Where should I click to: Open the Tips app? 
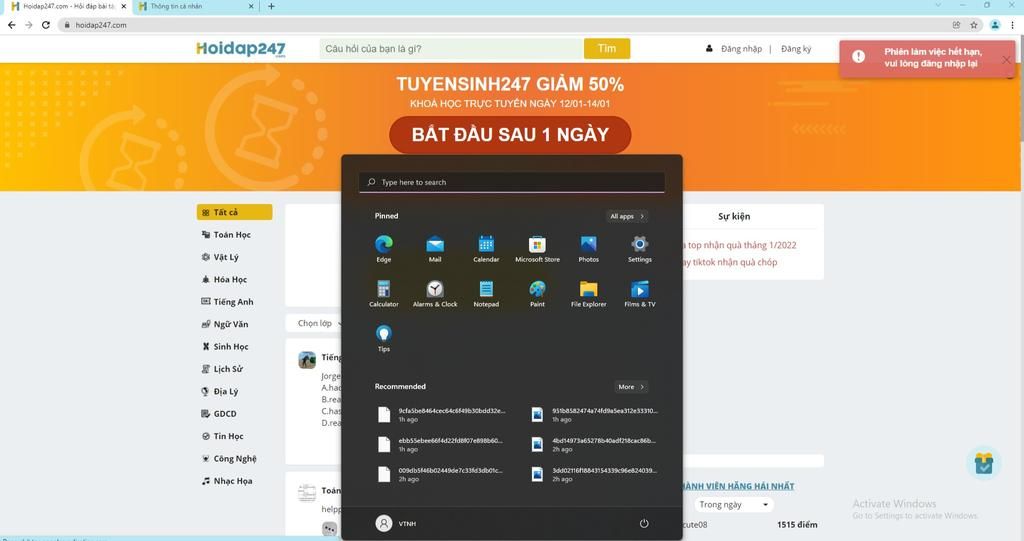pyautogui.click(x=383, y=338)
